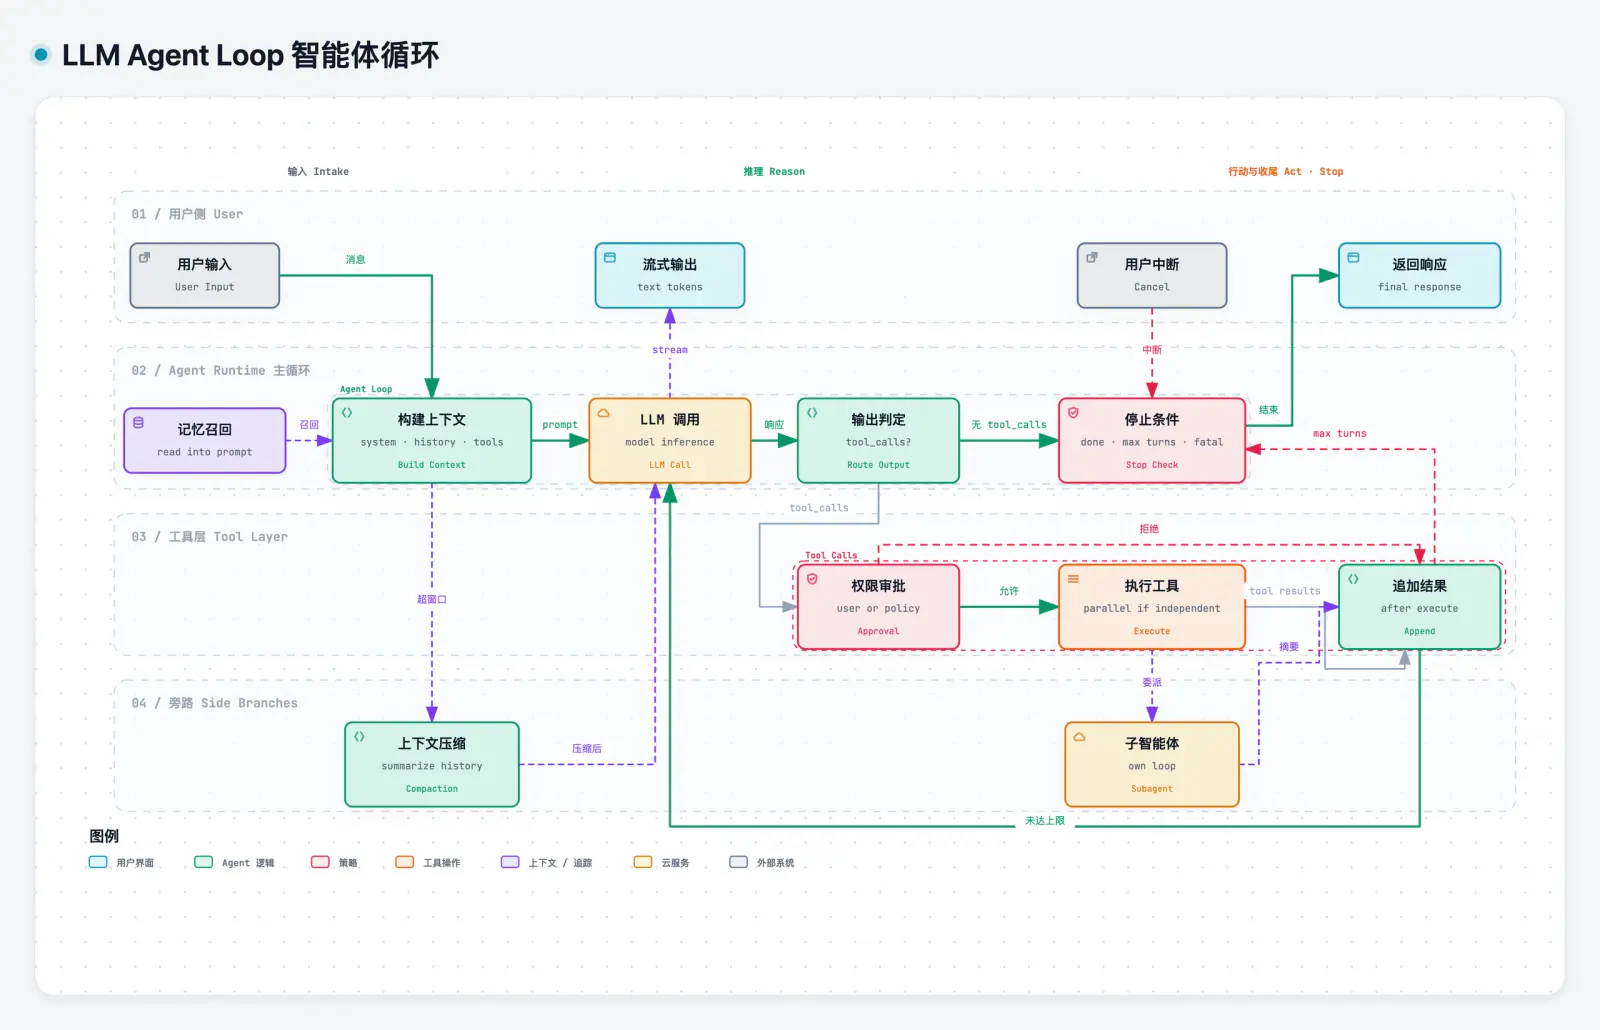Click the shield icon in 停止条件 node
Screen dimensions: 1600x1030
pyautogui.click(x=1073, y=412)
